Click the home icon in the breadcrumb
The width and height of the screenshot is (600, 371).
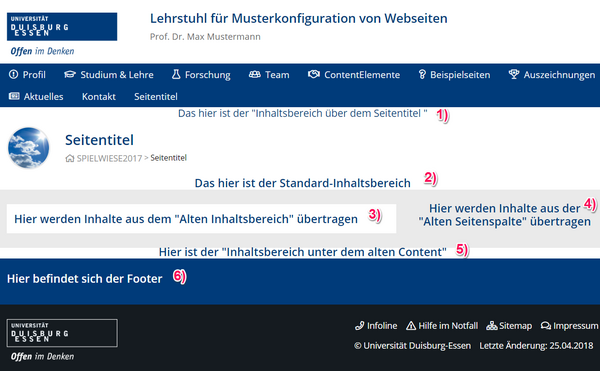70,158
